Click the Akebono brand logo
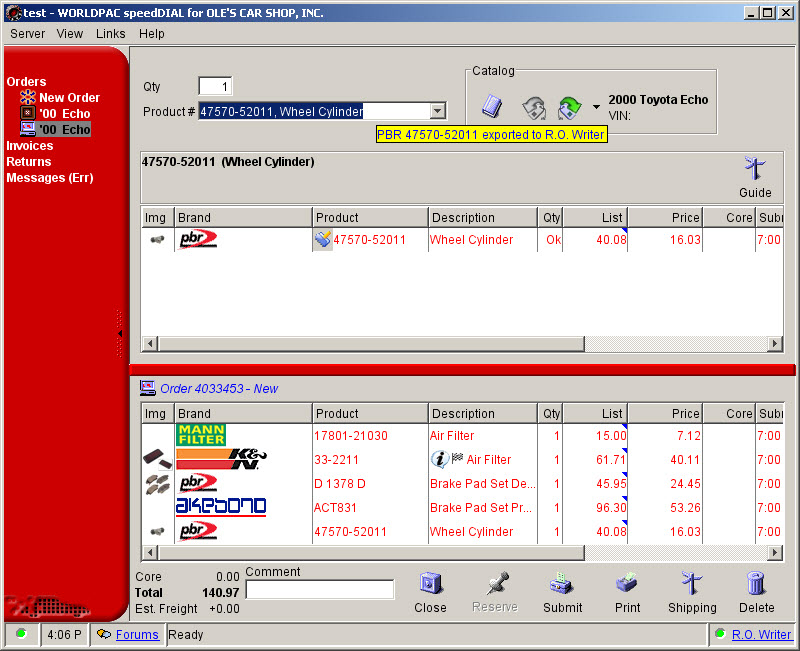This screenshot has width=800, height=651. 221,507
